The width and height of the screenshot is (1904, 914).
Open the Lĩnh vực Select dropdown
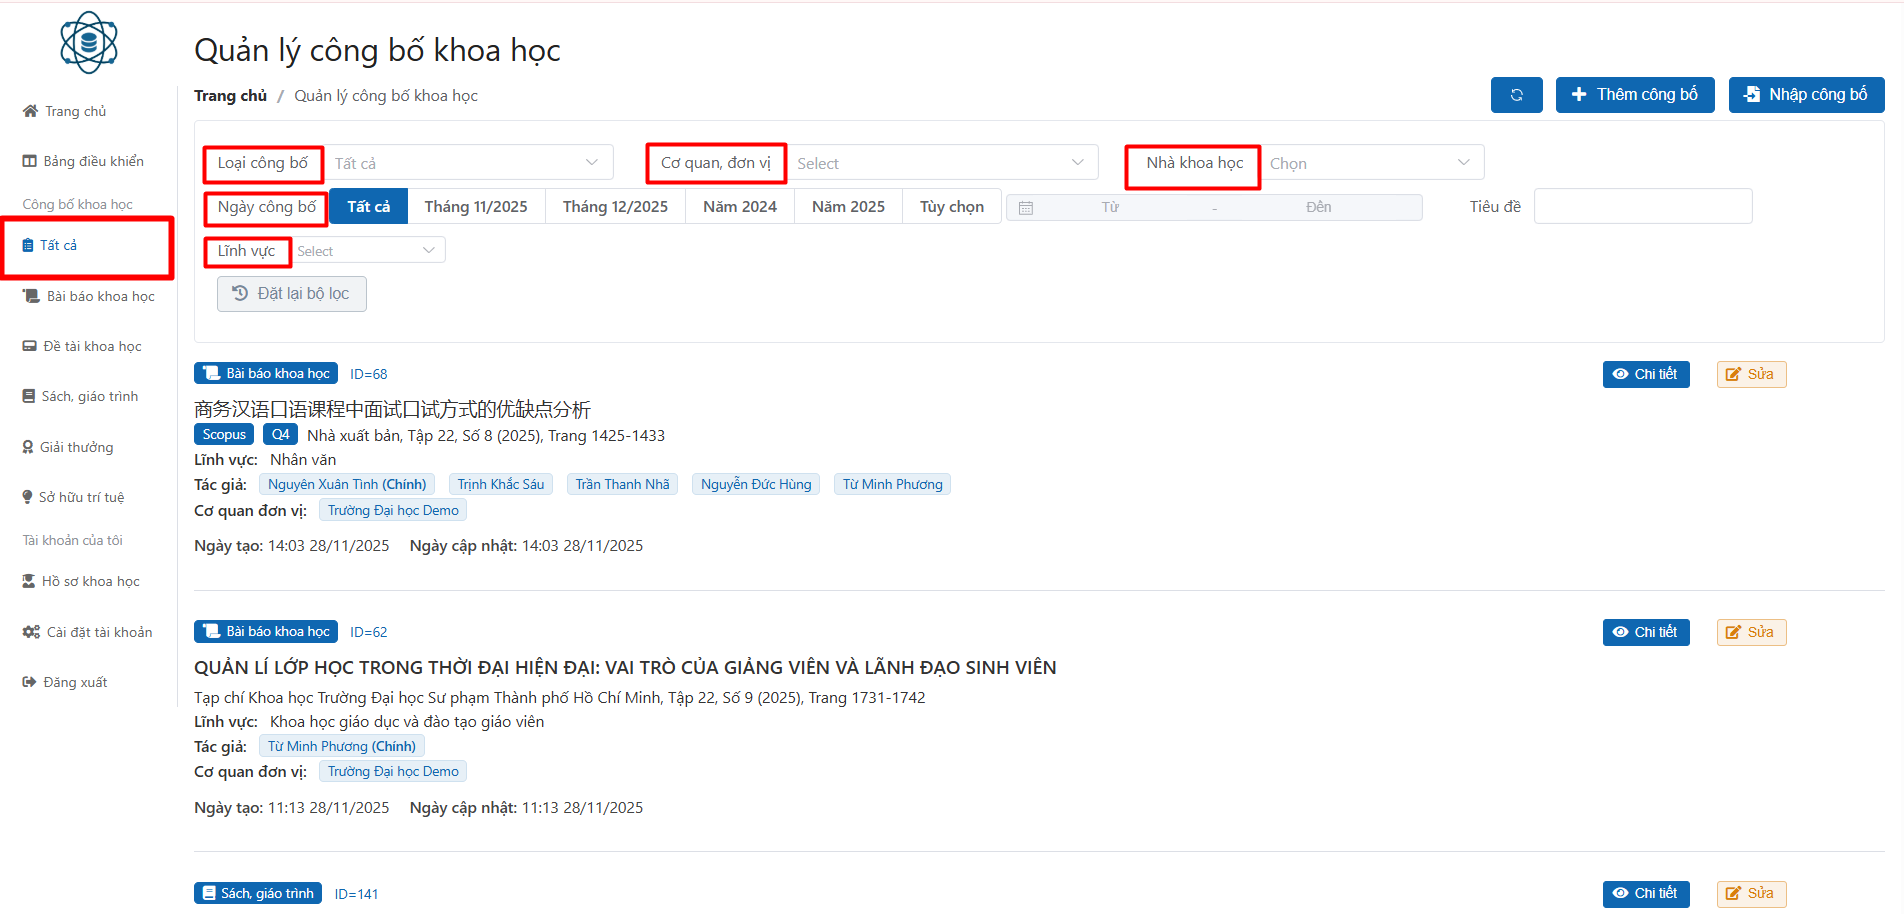pos(368,251)
